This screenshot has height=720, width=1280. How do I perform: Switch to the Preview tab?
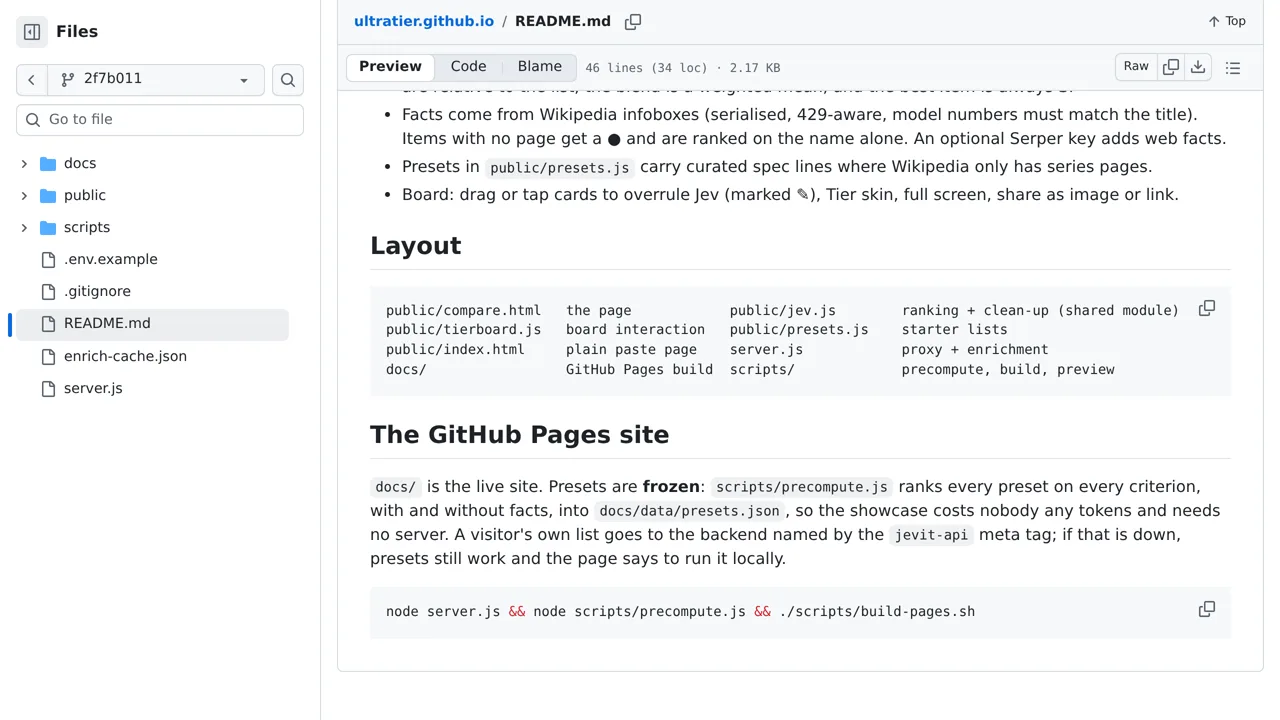point(390,67)
